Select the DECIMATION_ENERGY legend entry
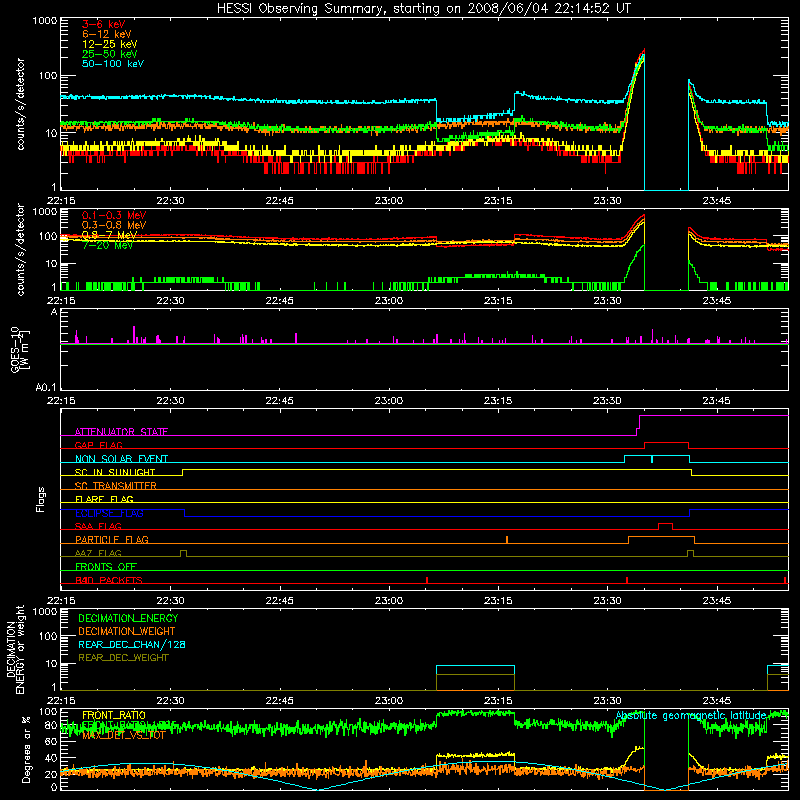This screenshot has width=800, height=800. point(128,618)
